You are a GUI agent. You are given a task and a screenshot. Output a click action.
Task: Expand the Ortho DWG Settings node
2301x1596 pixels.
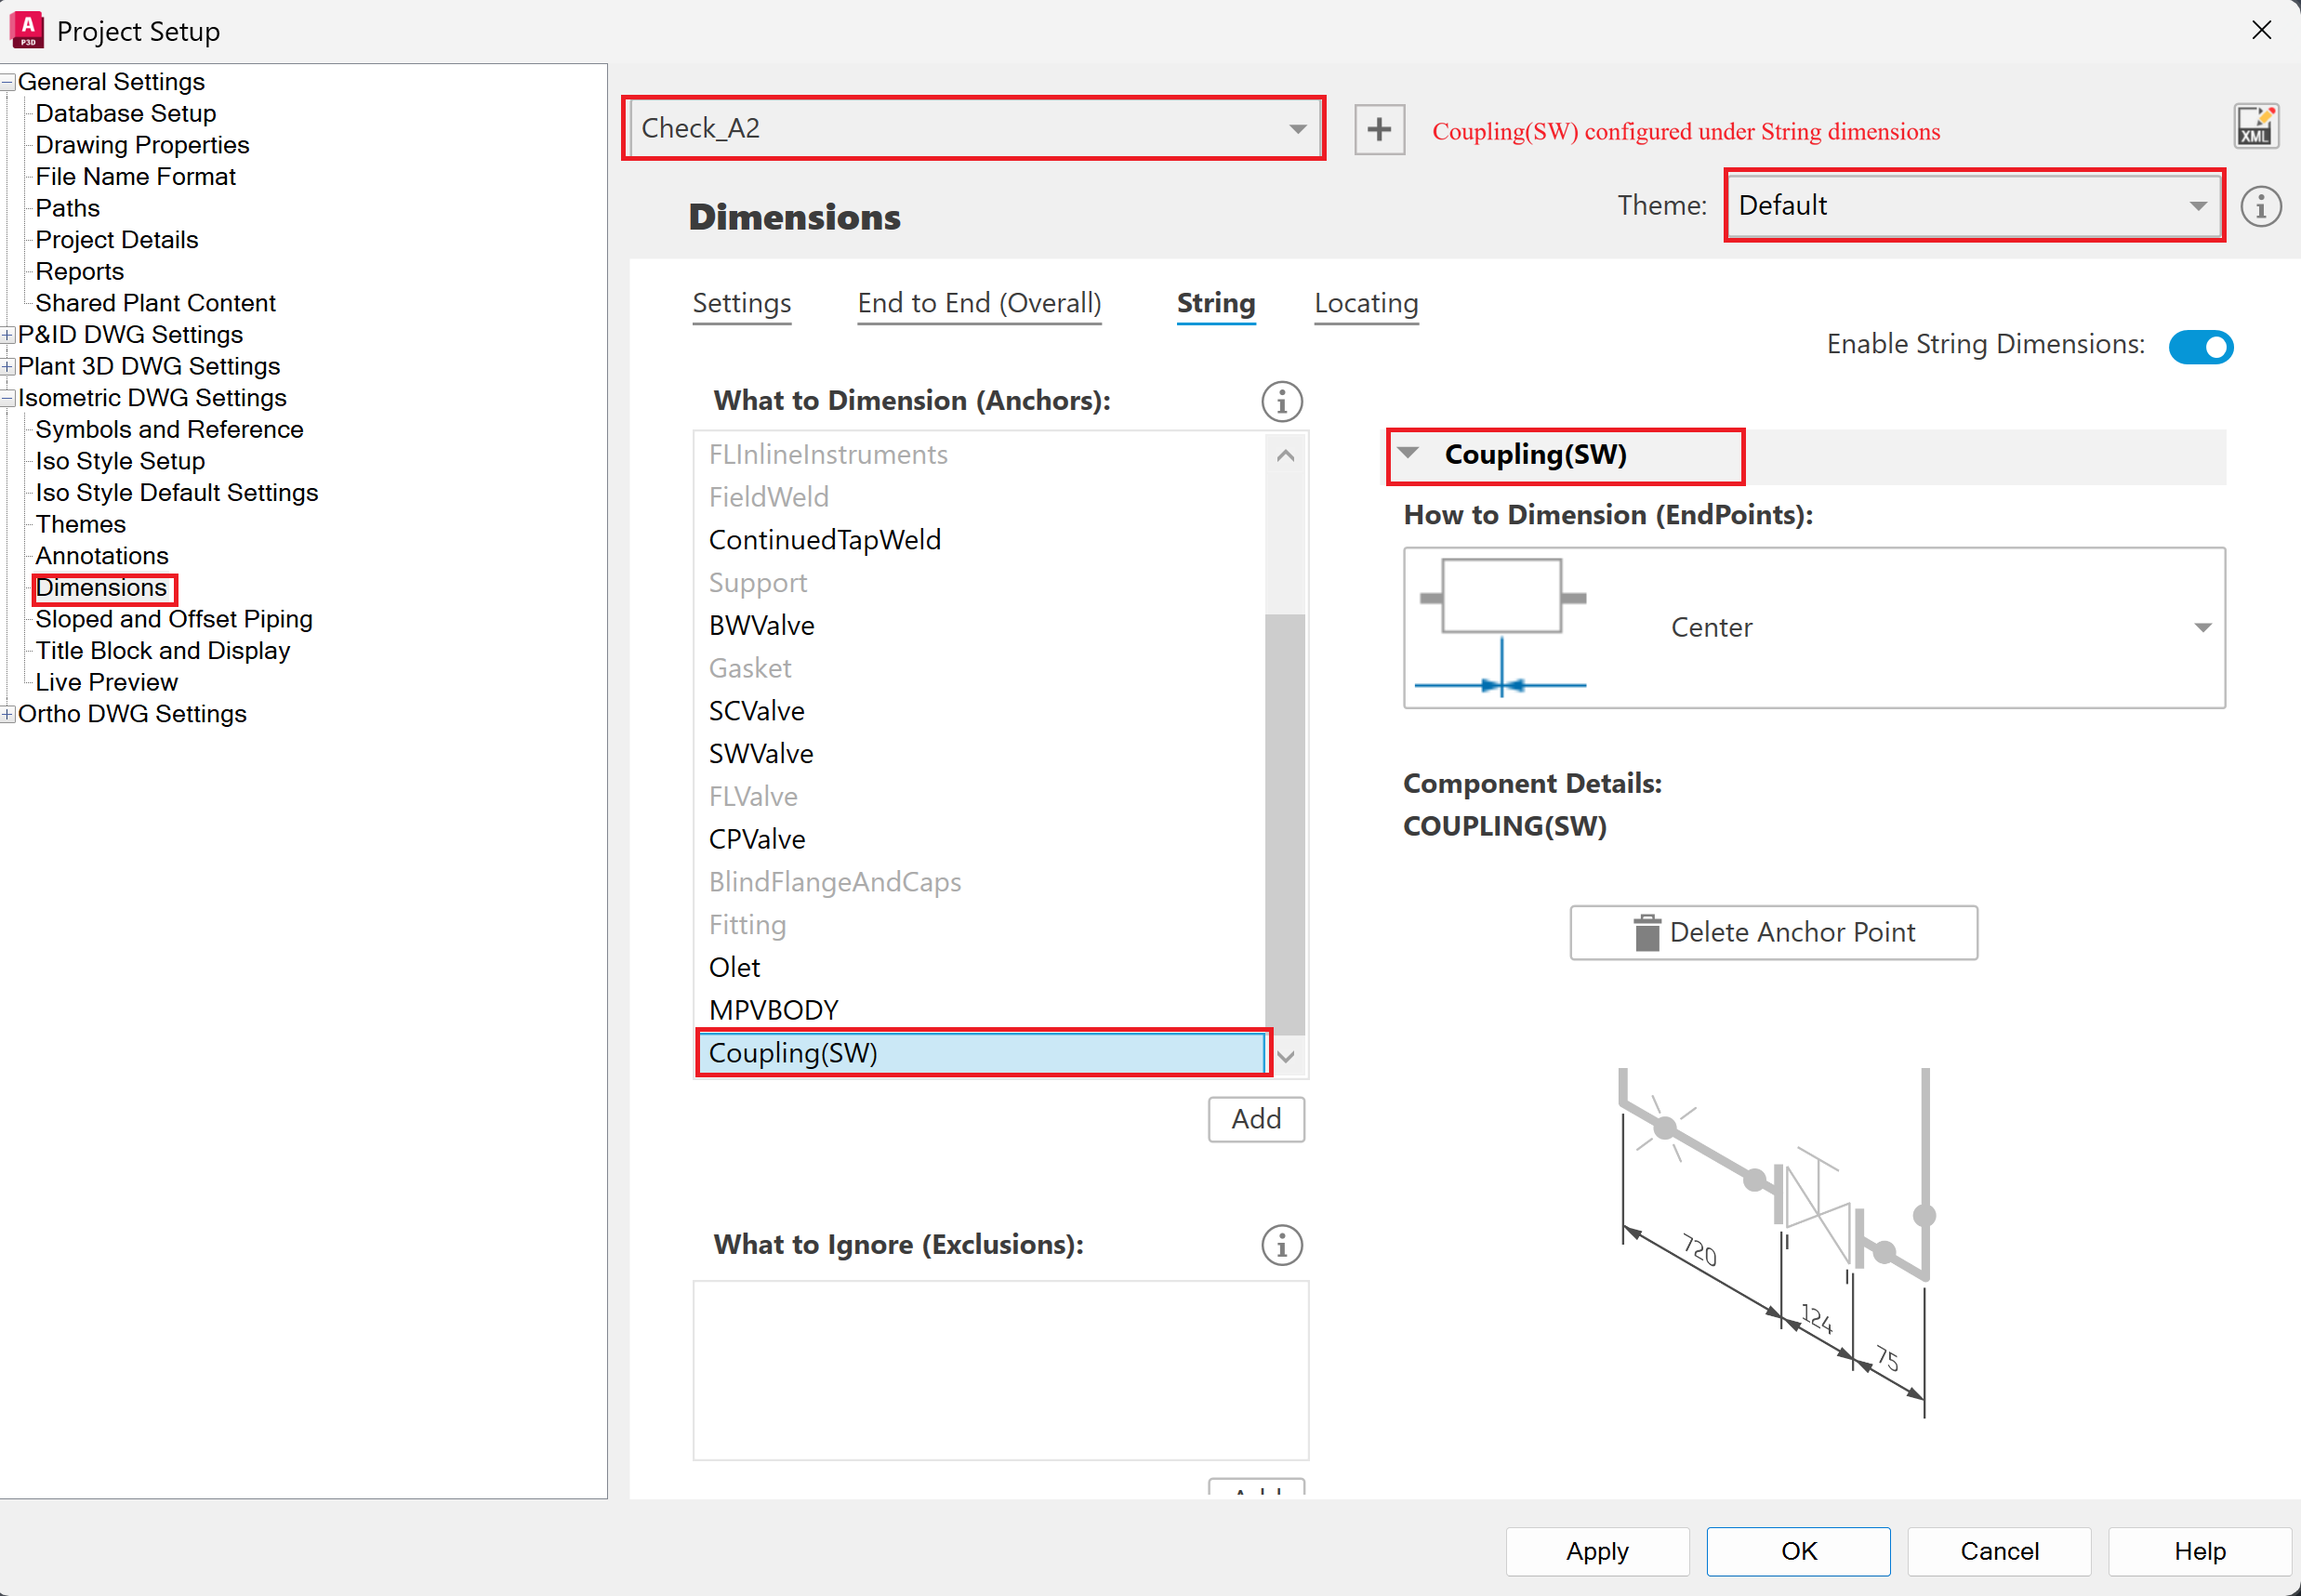8,714
